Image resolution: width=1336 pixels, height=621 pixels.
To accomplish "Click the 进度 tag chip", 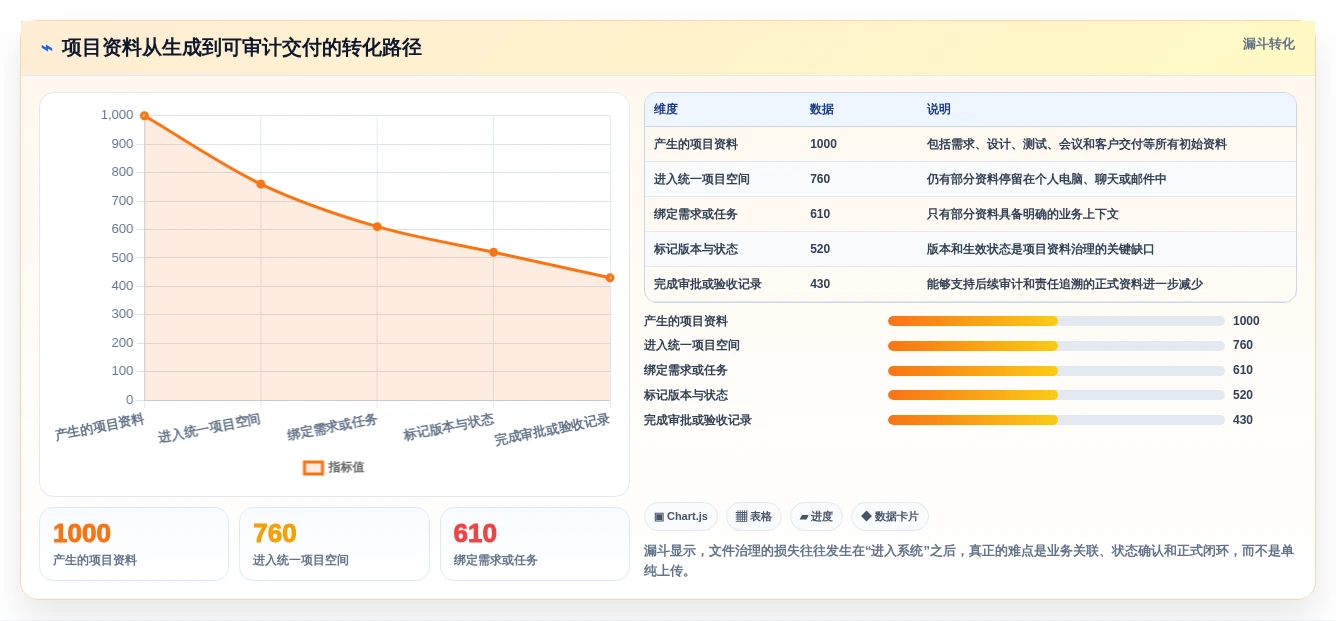I will pyautogui.click(x=816, y=516).
